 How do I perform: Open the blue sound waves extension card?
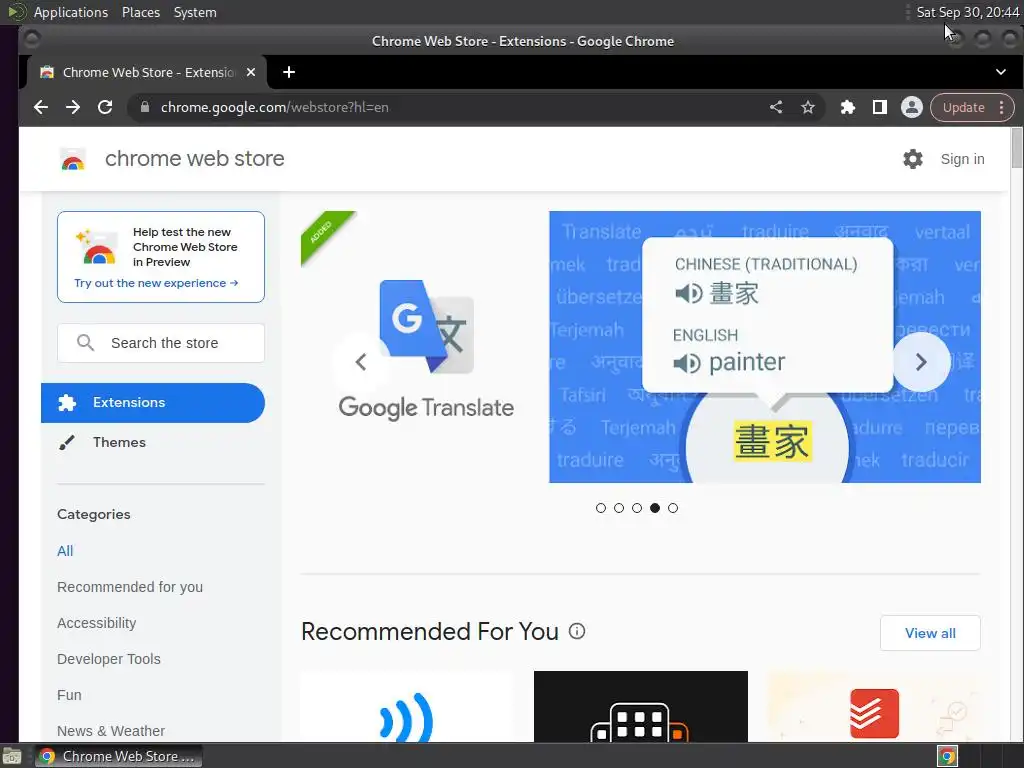(408, 707)
